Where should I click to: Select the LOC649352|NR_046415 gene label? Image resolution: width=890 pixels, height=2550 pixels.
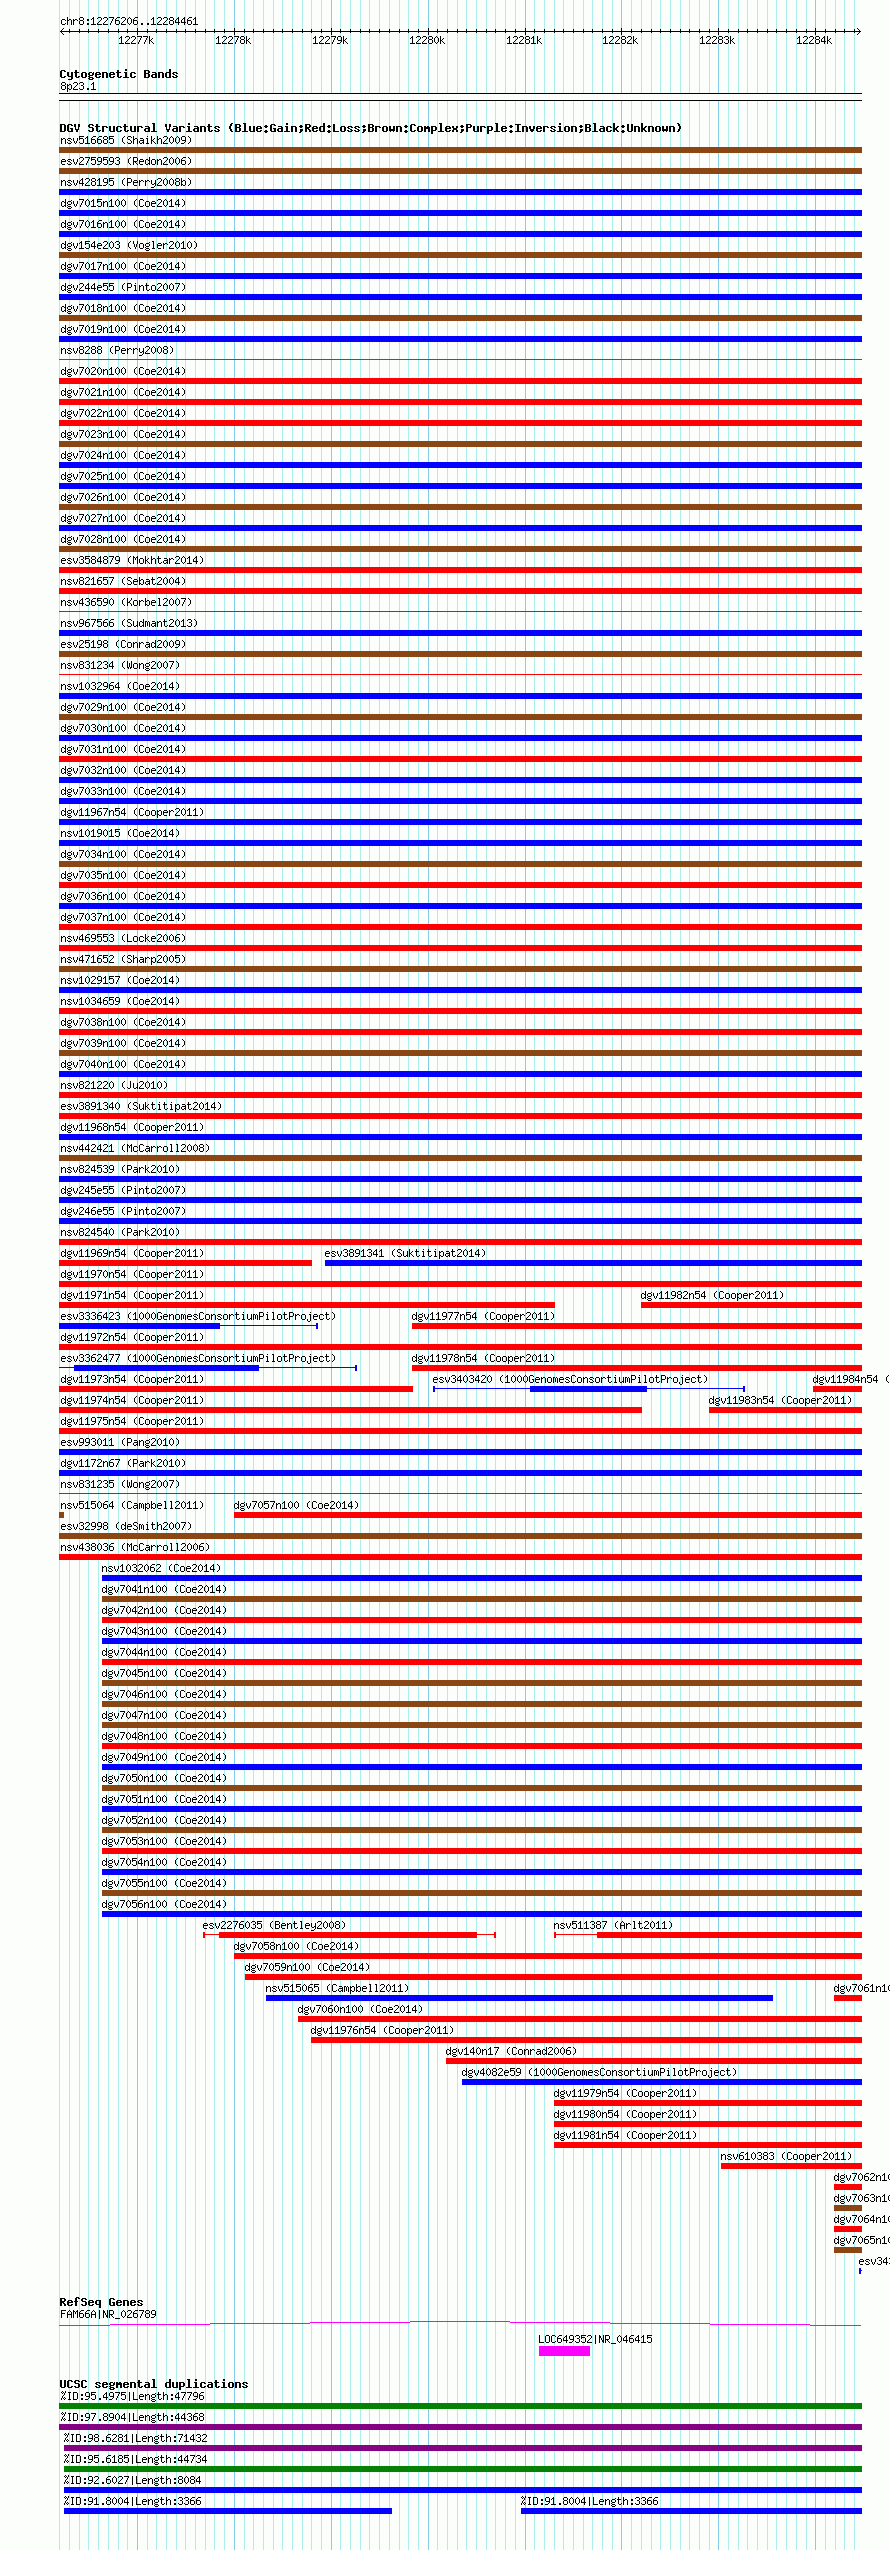[595, 2339]
